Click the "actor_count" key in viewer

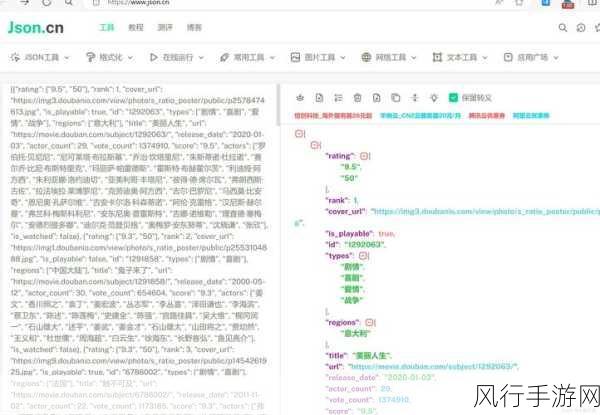351,389
